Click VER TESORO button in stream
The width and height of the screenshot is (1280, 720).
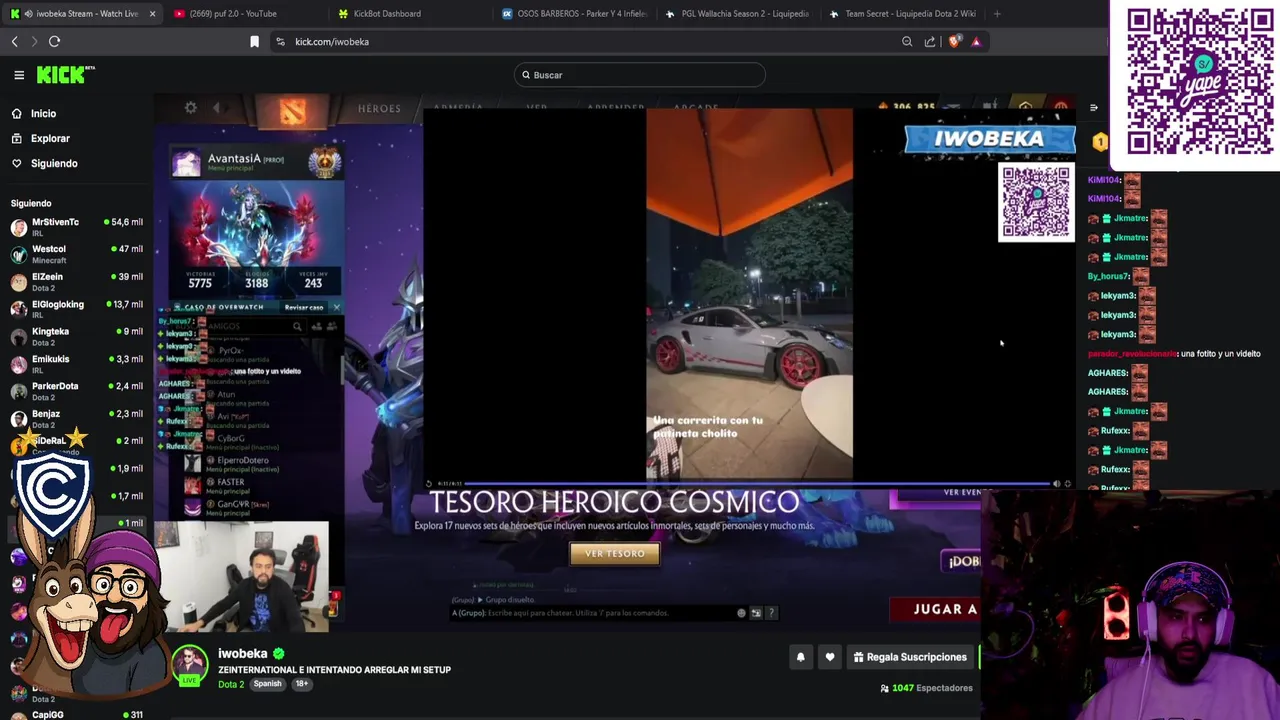[x=615, y=554]
